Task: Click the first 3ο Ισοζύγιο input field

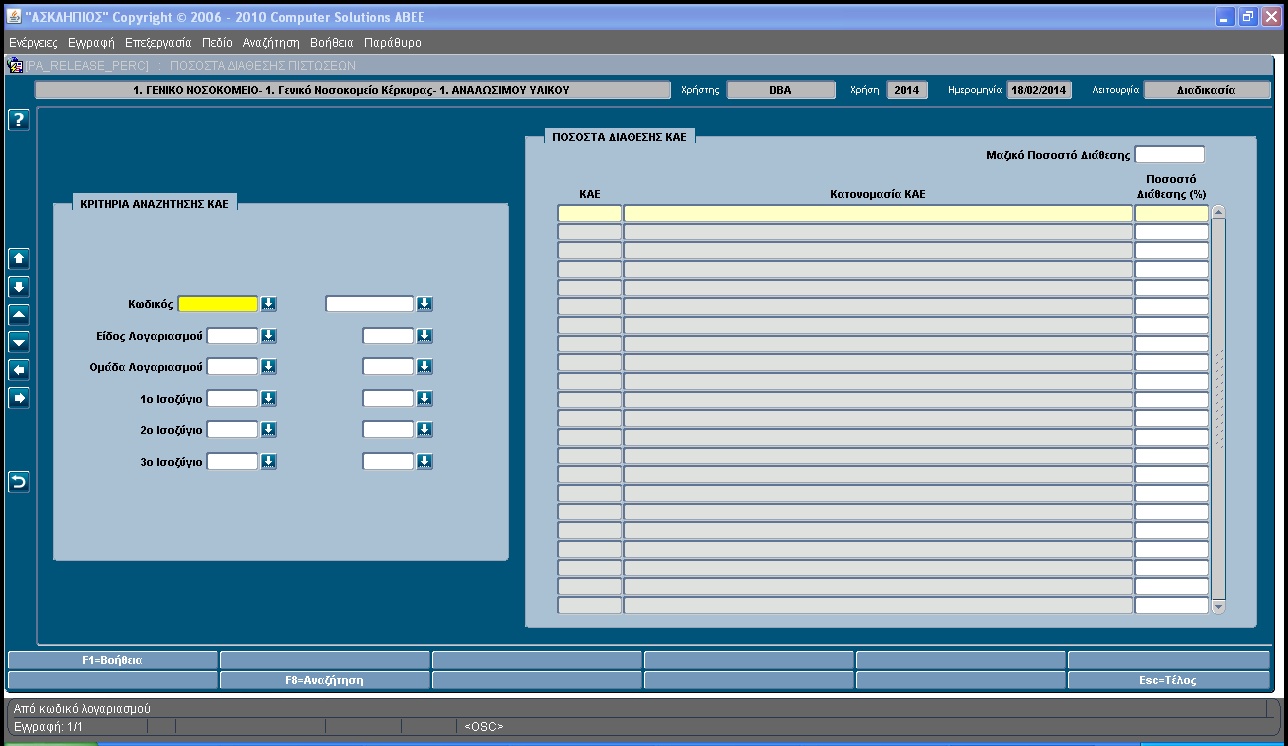Action: (x=232, y=462)
